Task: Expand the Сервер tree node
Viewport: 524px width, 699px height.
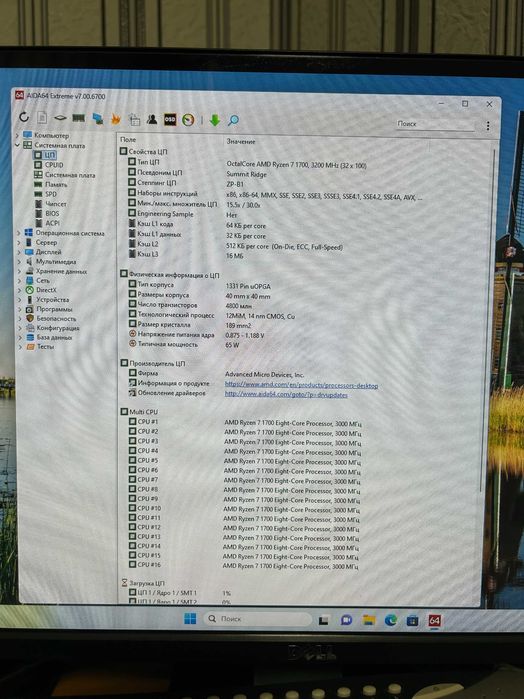Action: 19,243
